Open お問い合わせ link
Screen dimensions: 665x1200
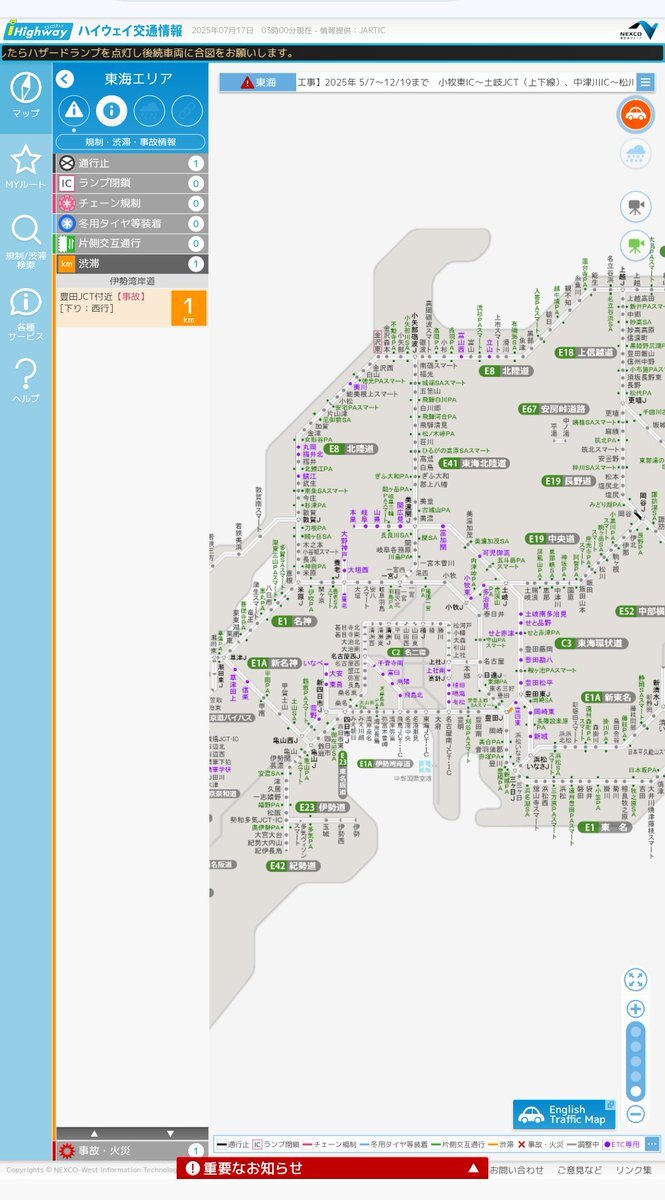(x=517, y=1169)
